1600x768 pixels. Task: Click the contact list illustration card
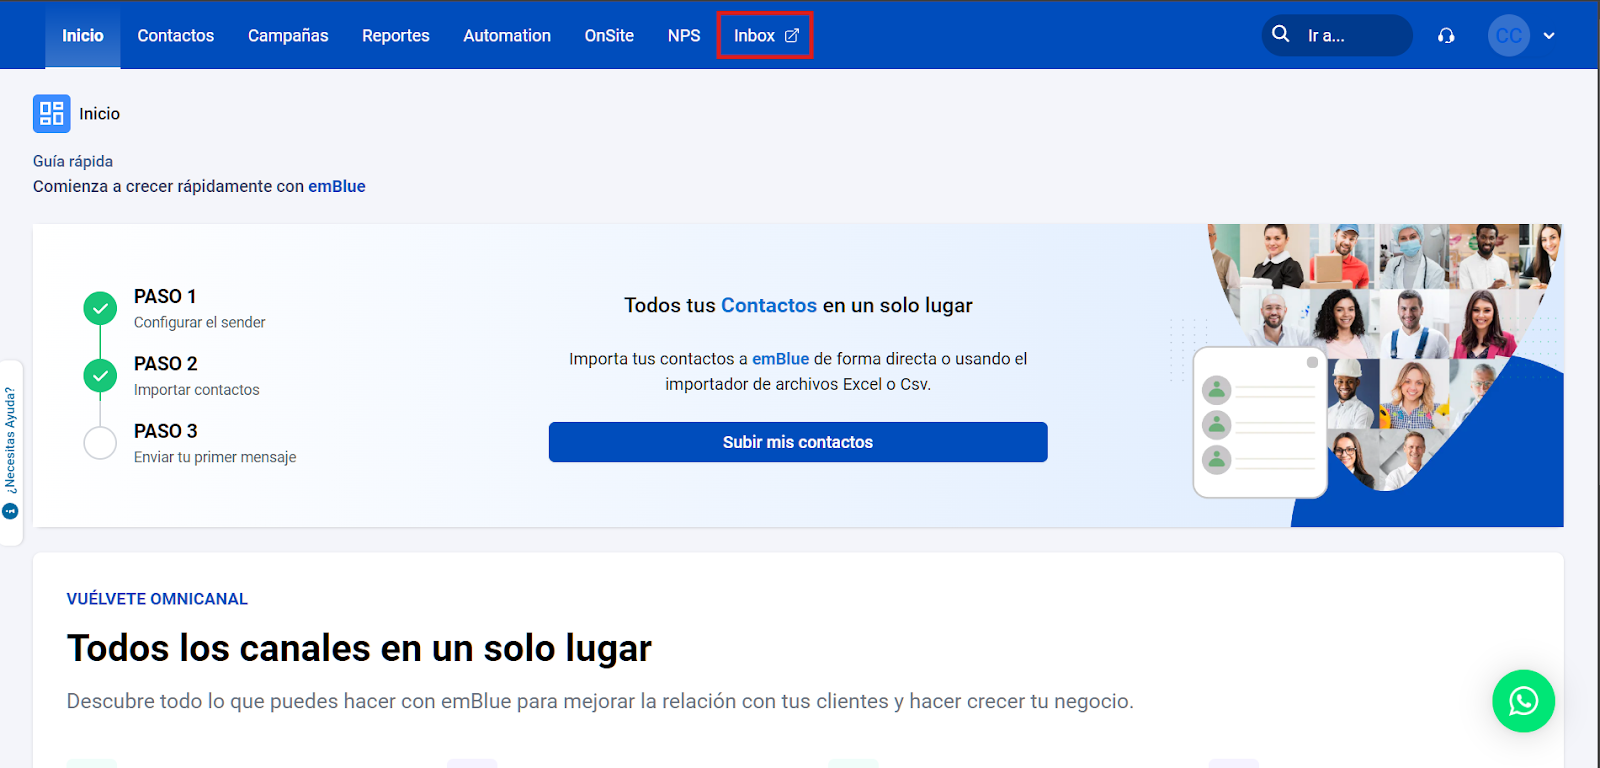coord(1260,422)
